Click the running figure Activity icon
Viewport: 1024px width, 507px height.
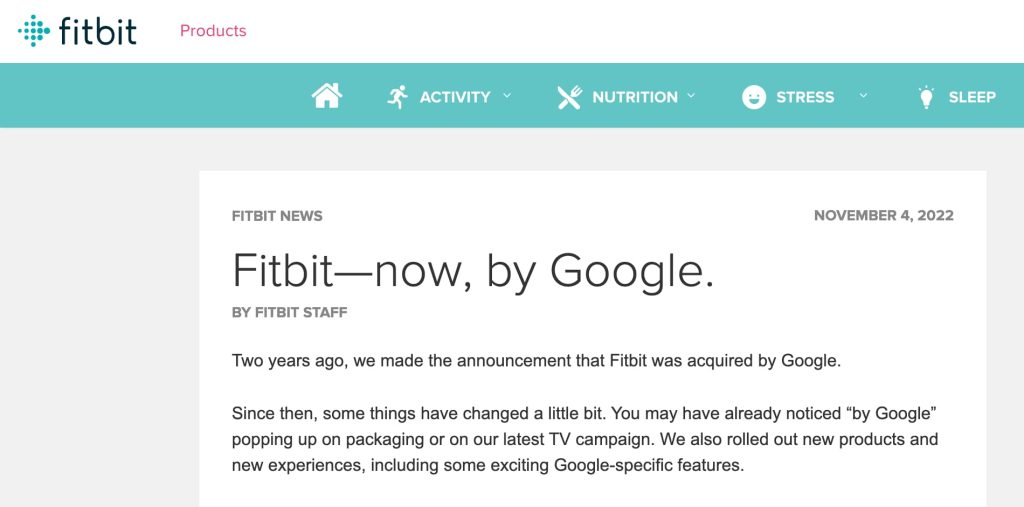point(398,97)
